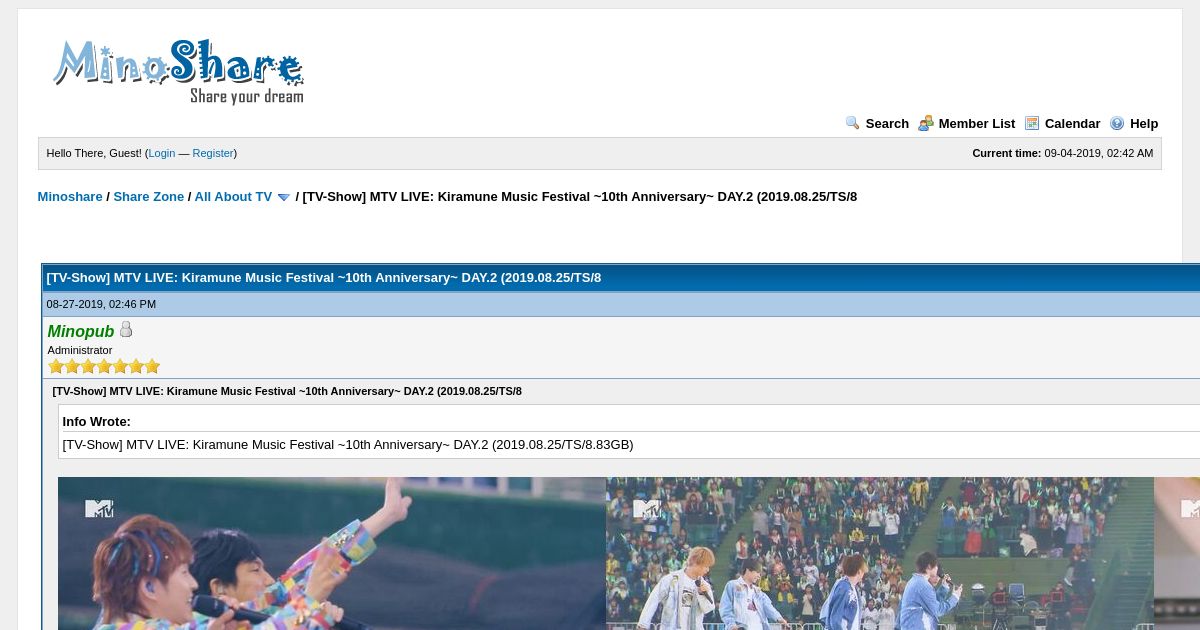
Task: Click the Administrator user title text
Action: point(80,350)
